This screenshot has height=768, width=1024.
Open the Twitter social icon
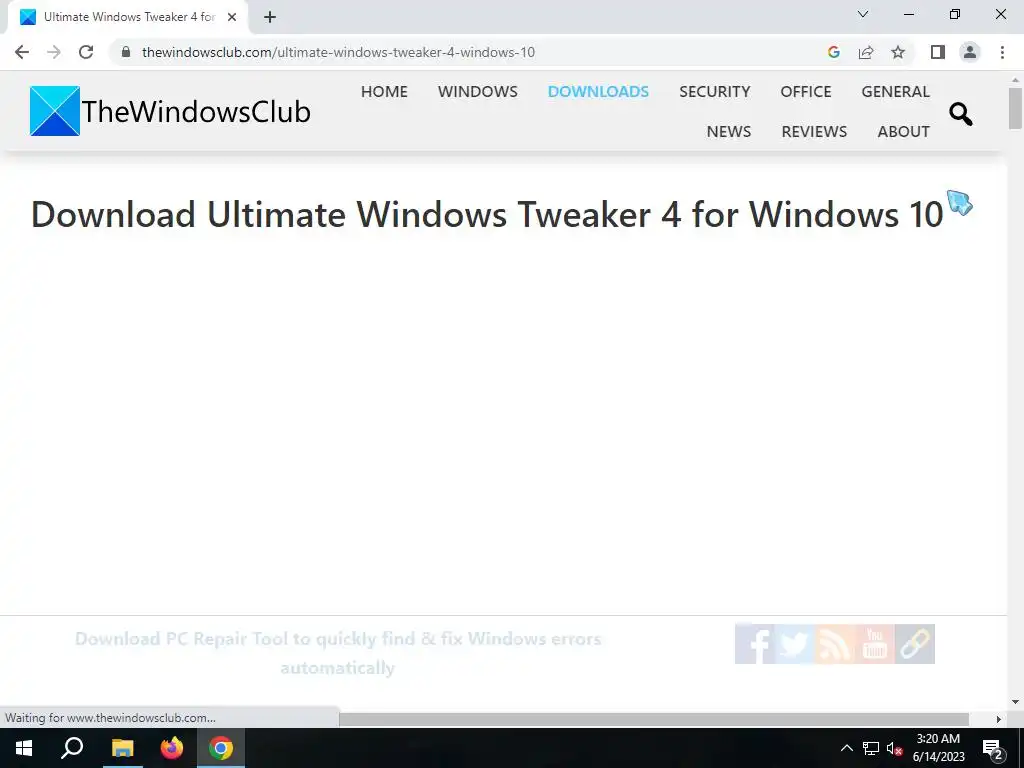tap(795, 644)
